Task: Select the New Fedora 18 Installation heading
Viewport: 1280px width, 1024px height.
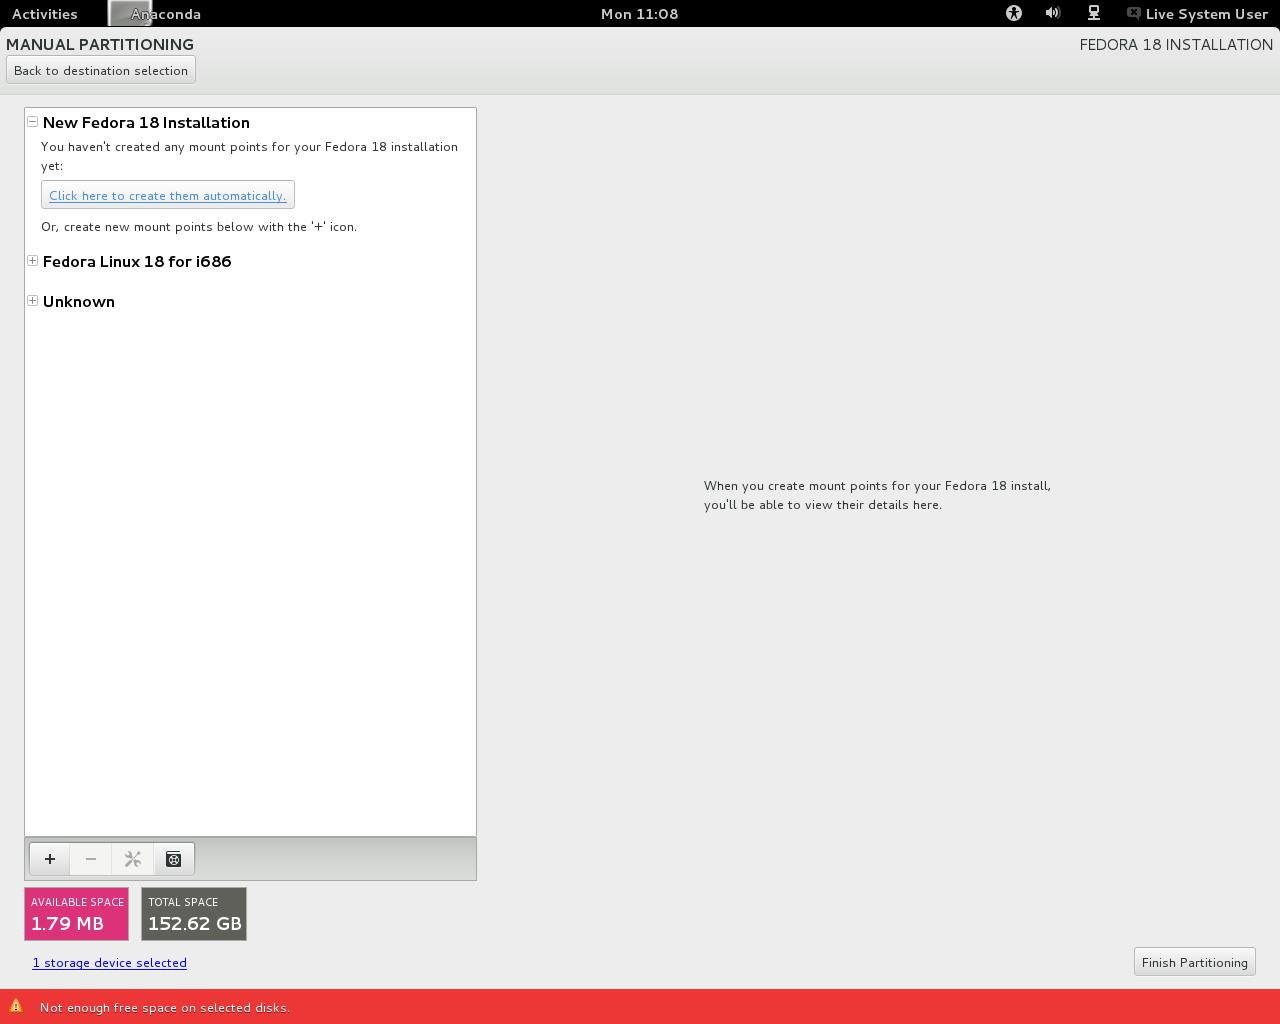Action: point(146,122)
